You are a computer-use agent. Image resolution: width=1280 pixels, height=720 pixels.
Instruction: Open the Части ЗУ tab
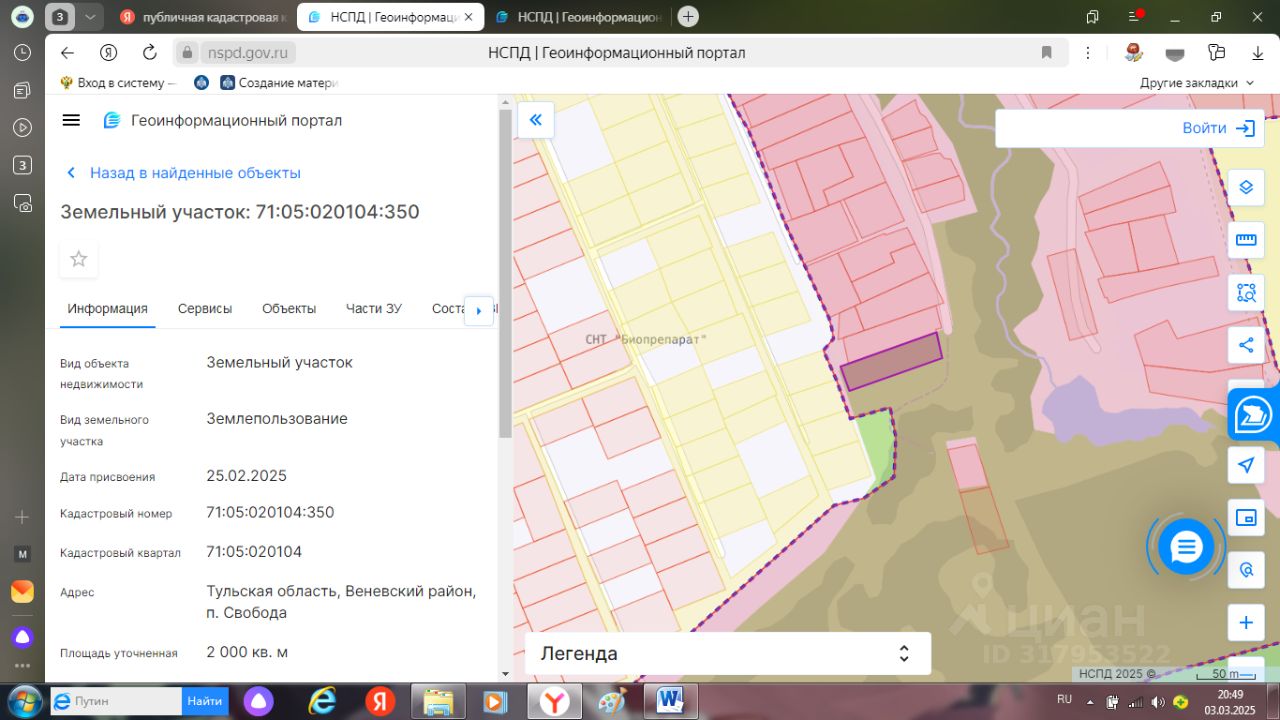[374, 308]
